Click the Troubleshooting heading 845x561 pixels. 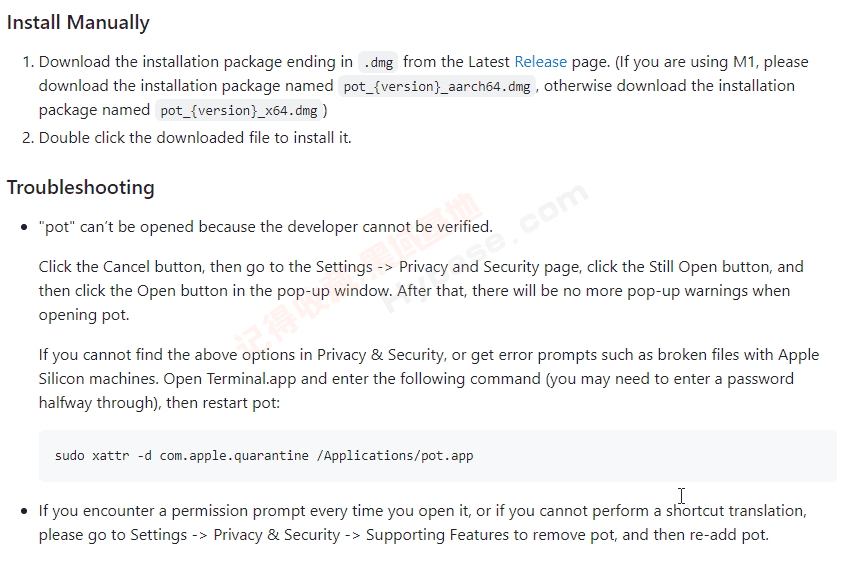click(x=81, y=188)
